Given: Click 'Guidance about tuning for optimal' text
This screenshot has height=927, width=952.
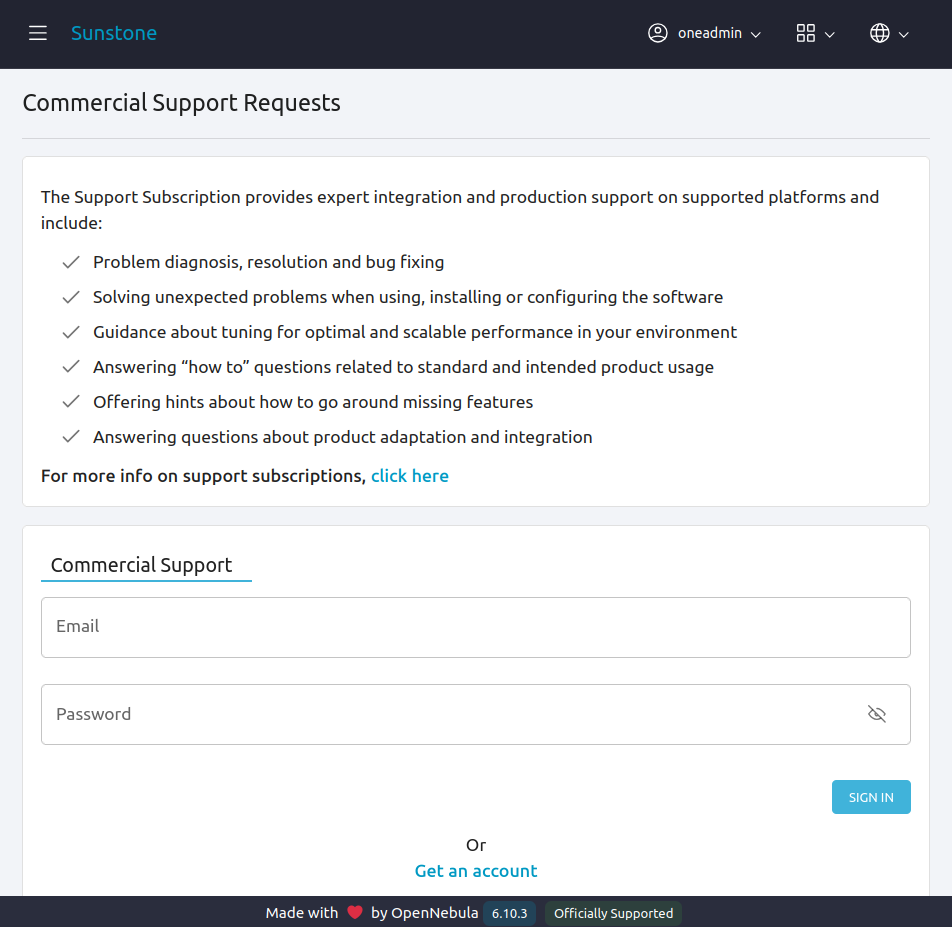Looking at the screenshot, I should [x=415, y=332].
